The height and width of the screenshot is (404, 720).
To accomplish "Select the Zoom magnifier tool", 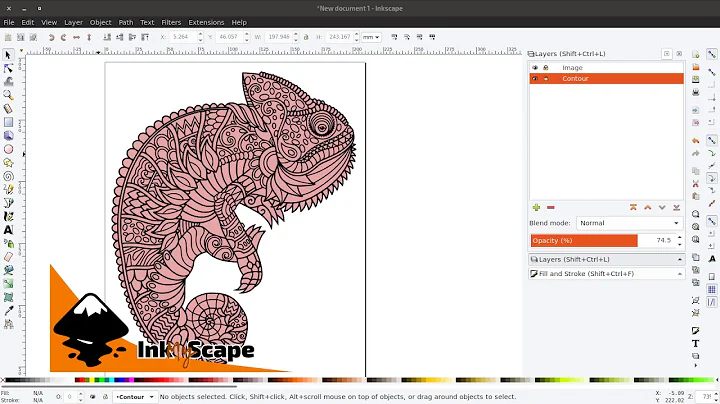I will pyautogui.click(x=8, y=95).
